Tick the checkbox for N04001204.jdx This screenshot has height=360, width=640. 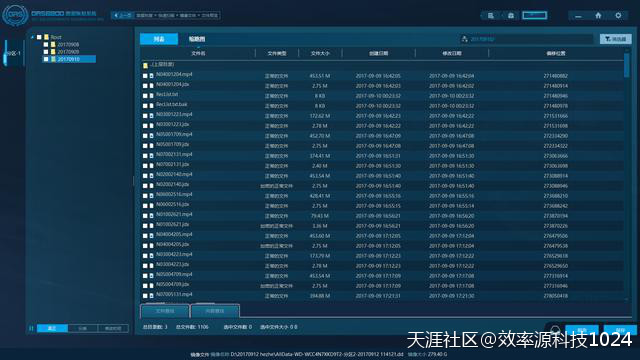pyautogui.click(x=145, y=86)
